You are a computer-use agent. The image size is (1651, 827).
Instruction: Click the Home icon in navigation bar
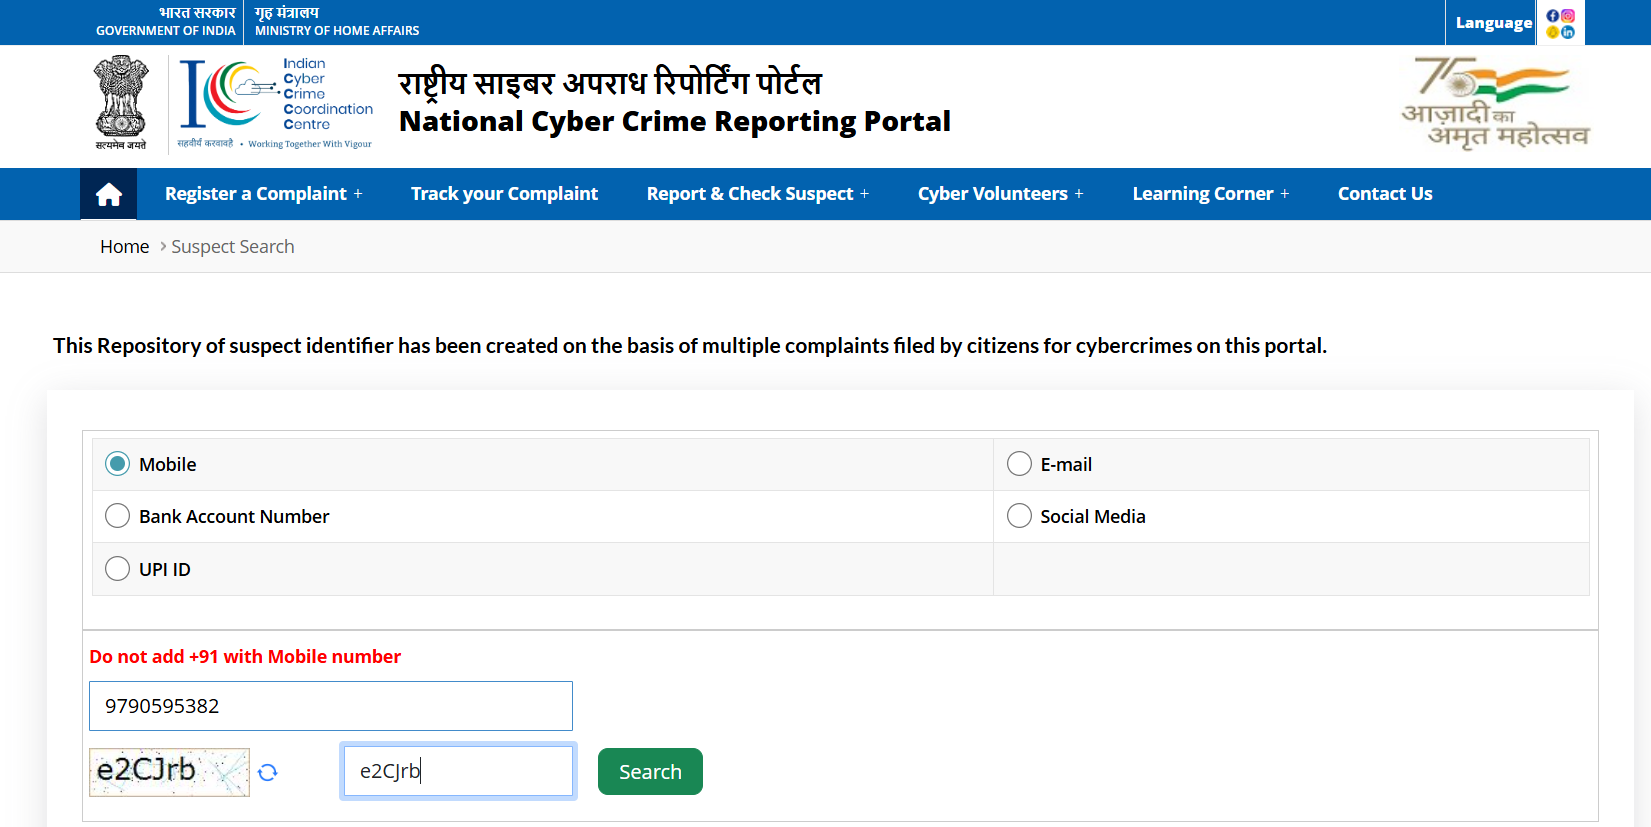click(x=108, y=194)
